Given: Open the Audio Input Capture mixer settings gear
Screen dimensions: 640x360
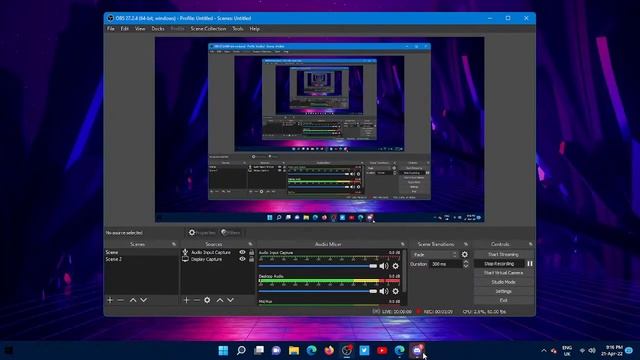Looking at the screenshot, I should 396,266.
